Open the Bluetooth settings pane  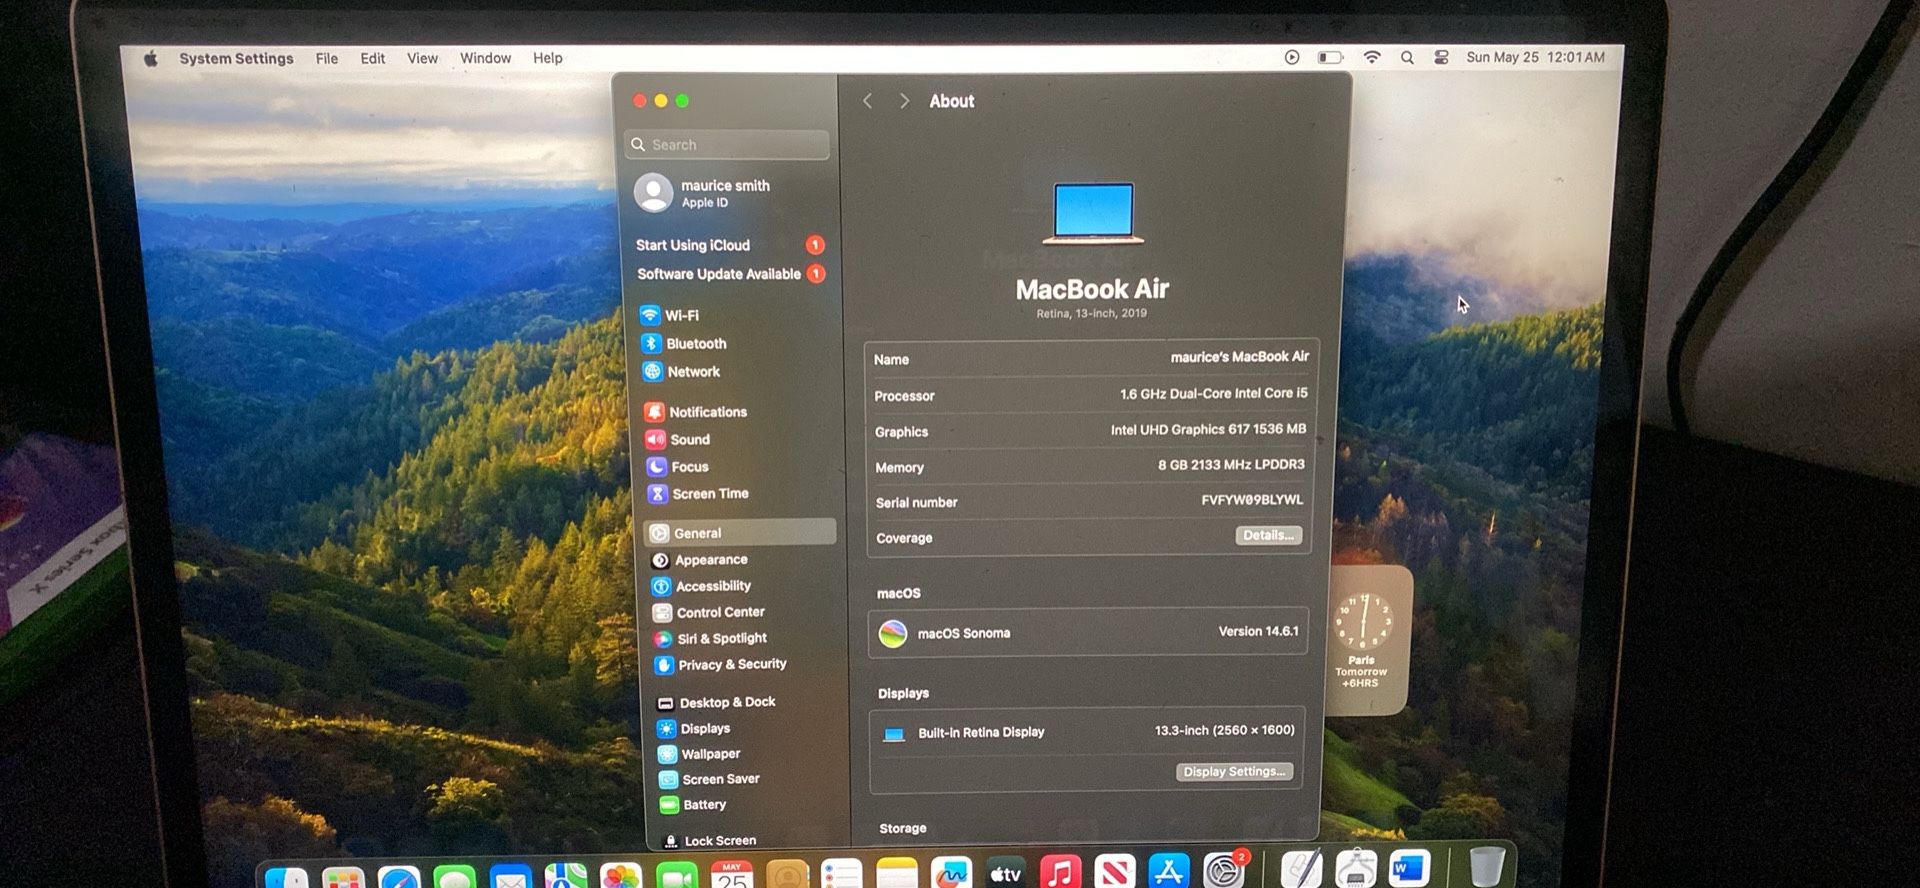685,343
